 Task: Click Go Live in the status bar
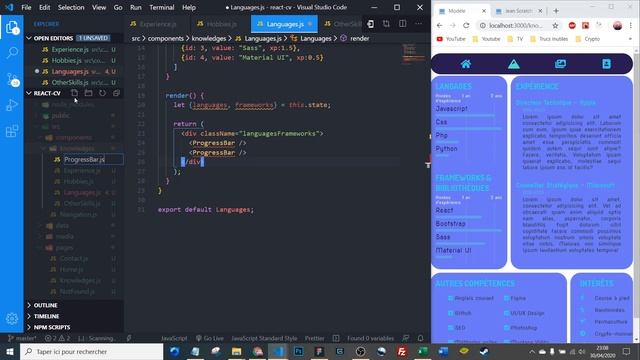click(209, 338)
